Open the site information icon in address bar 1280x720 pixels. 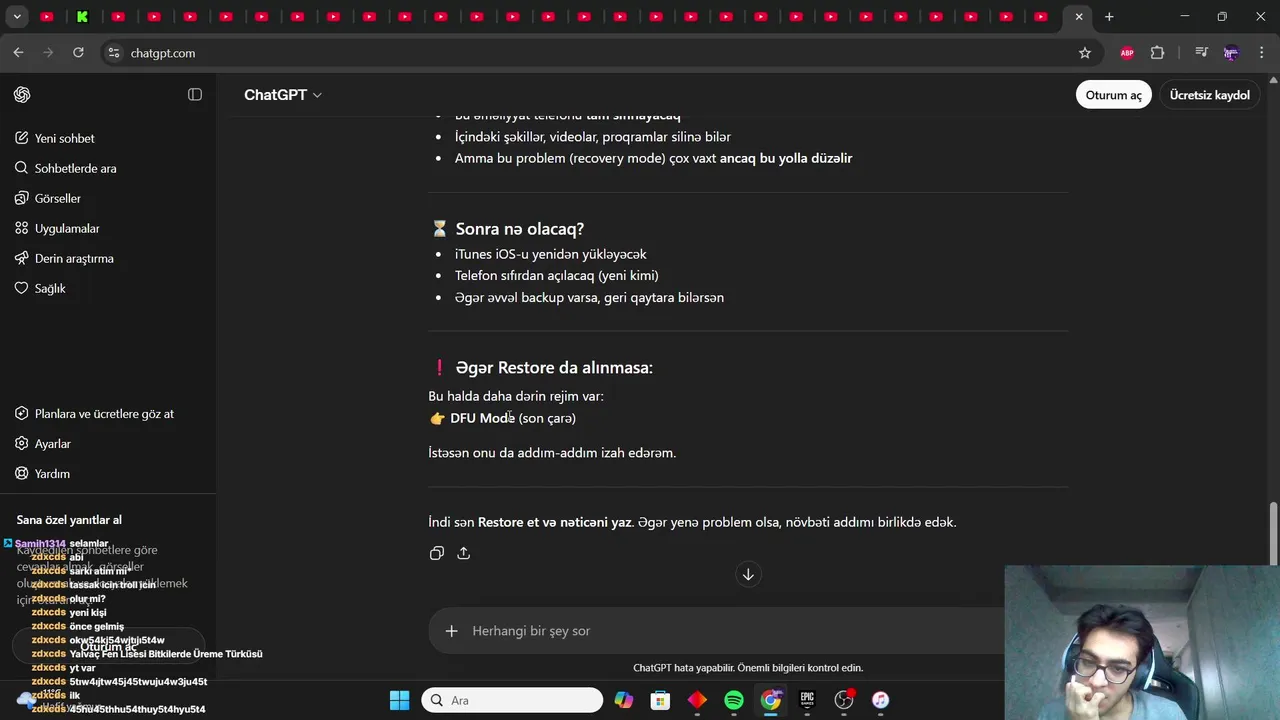[x=114, y=53]
